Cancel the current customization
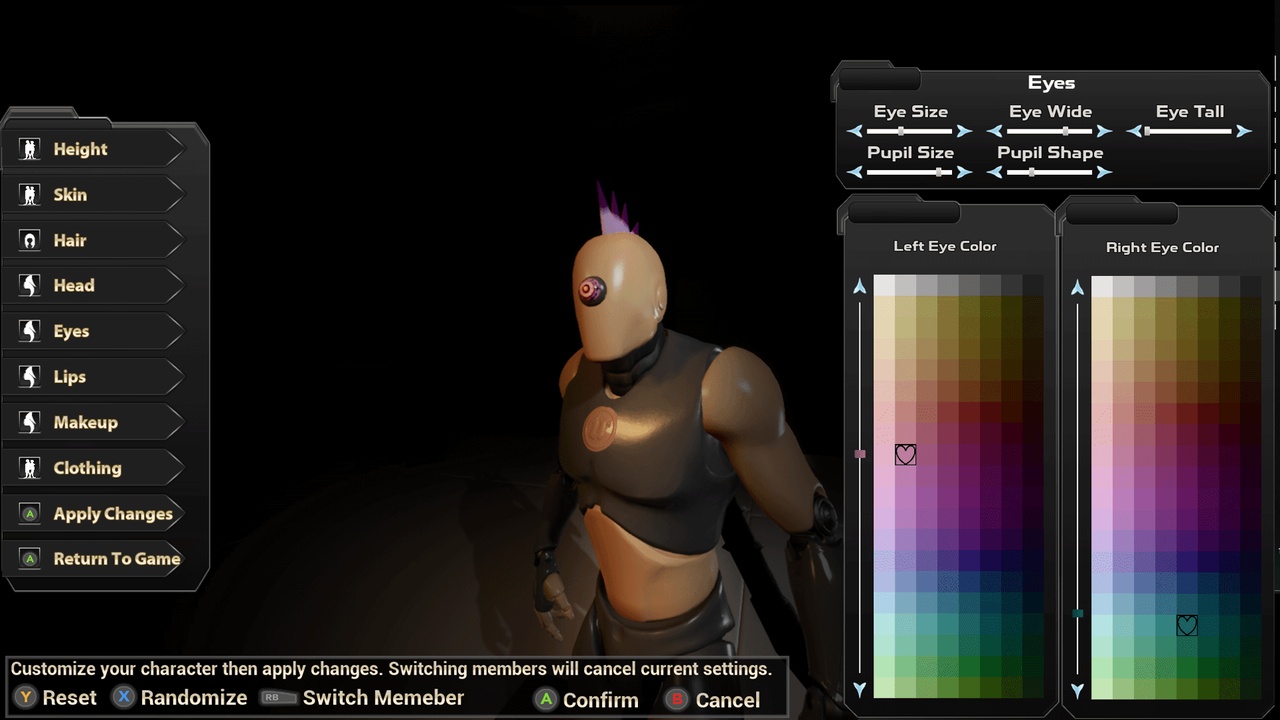Screen dimensions: 1280x720 tap(728, 700)
